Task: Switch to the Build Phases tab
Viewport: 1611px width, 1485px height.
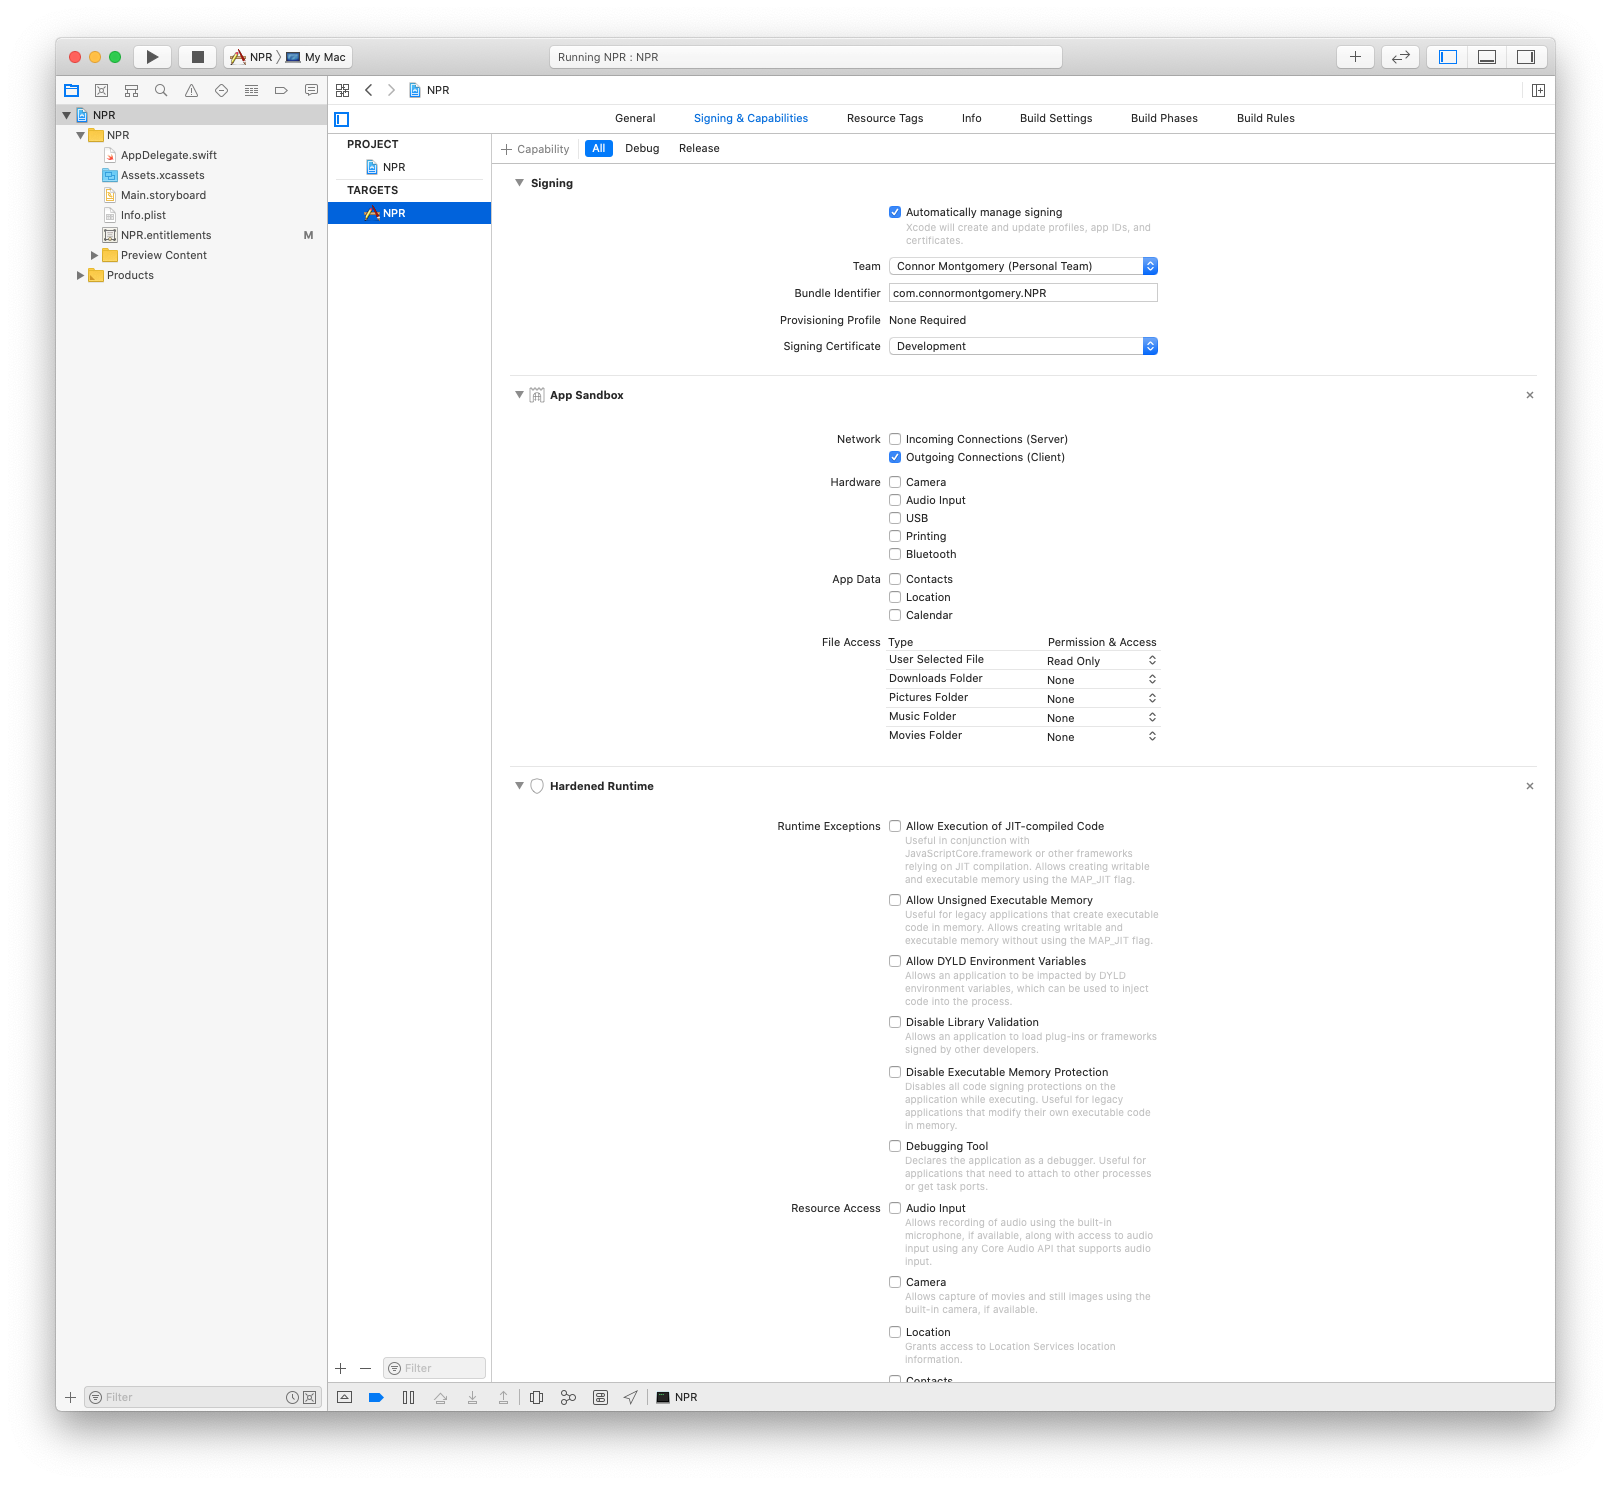Action: point(1164,118)
